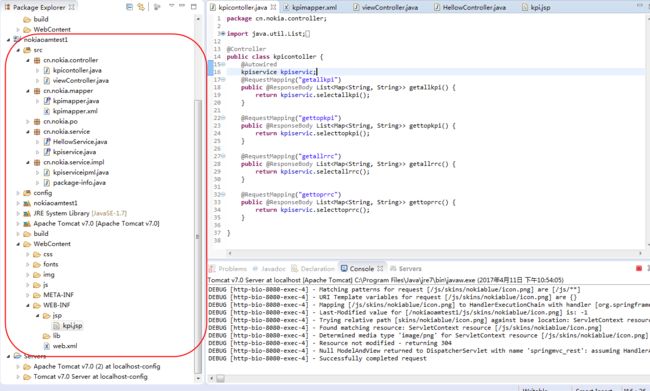
Task: Open the Servers view tab
Action: (406, 269)
